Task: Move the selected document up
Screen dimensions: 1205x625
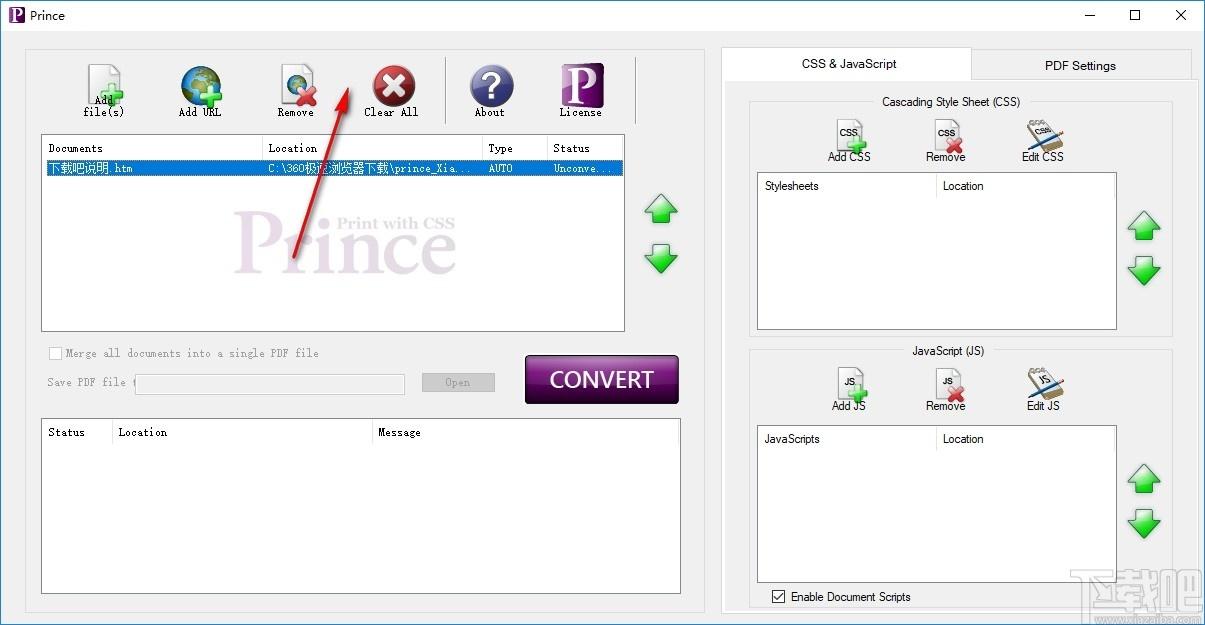Action: coord(661,209)
